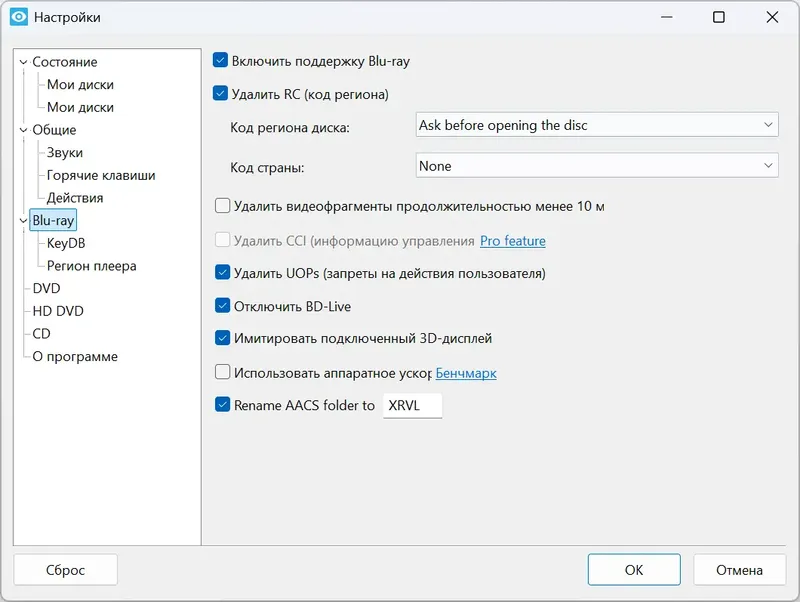Collapse the Blu-ray tree node
Screen dimensions: 800x602
click(23, 220)
